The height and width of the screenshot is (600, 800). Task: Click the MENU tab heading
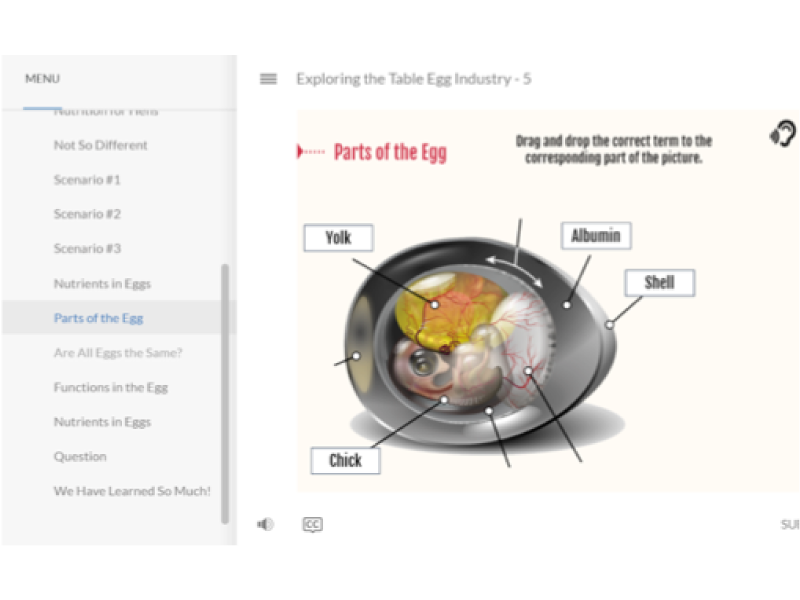pyautogui.click(x=42, y=79)
